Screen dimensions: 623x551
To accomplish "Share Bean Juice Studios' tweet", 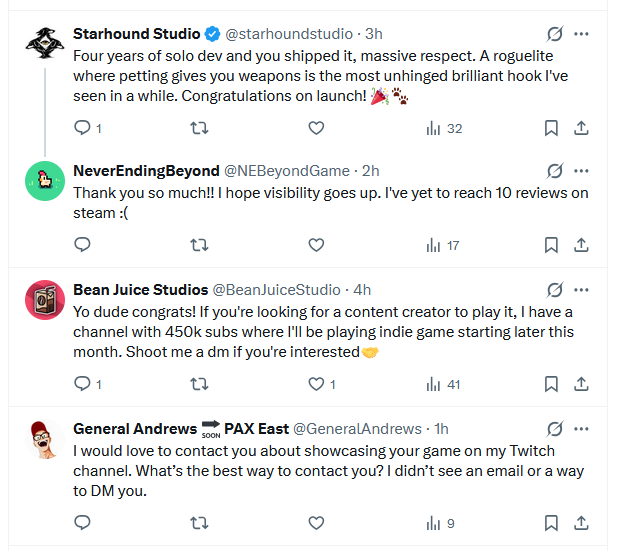I will click(582, 384).
